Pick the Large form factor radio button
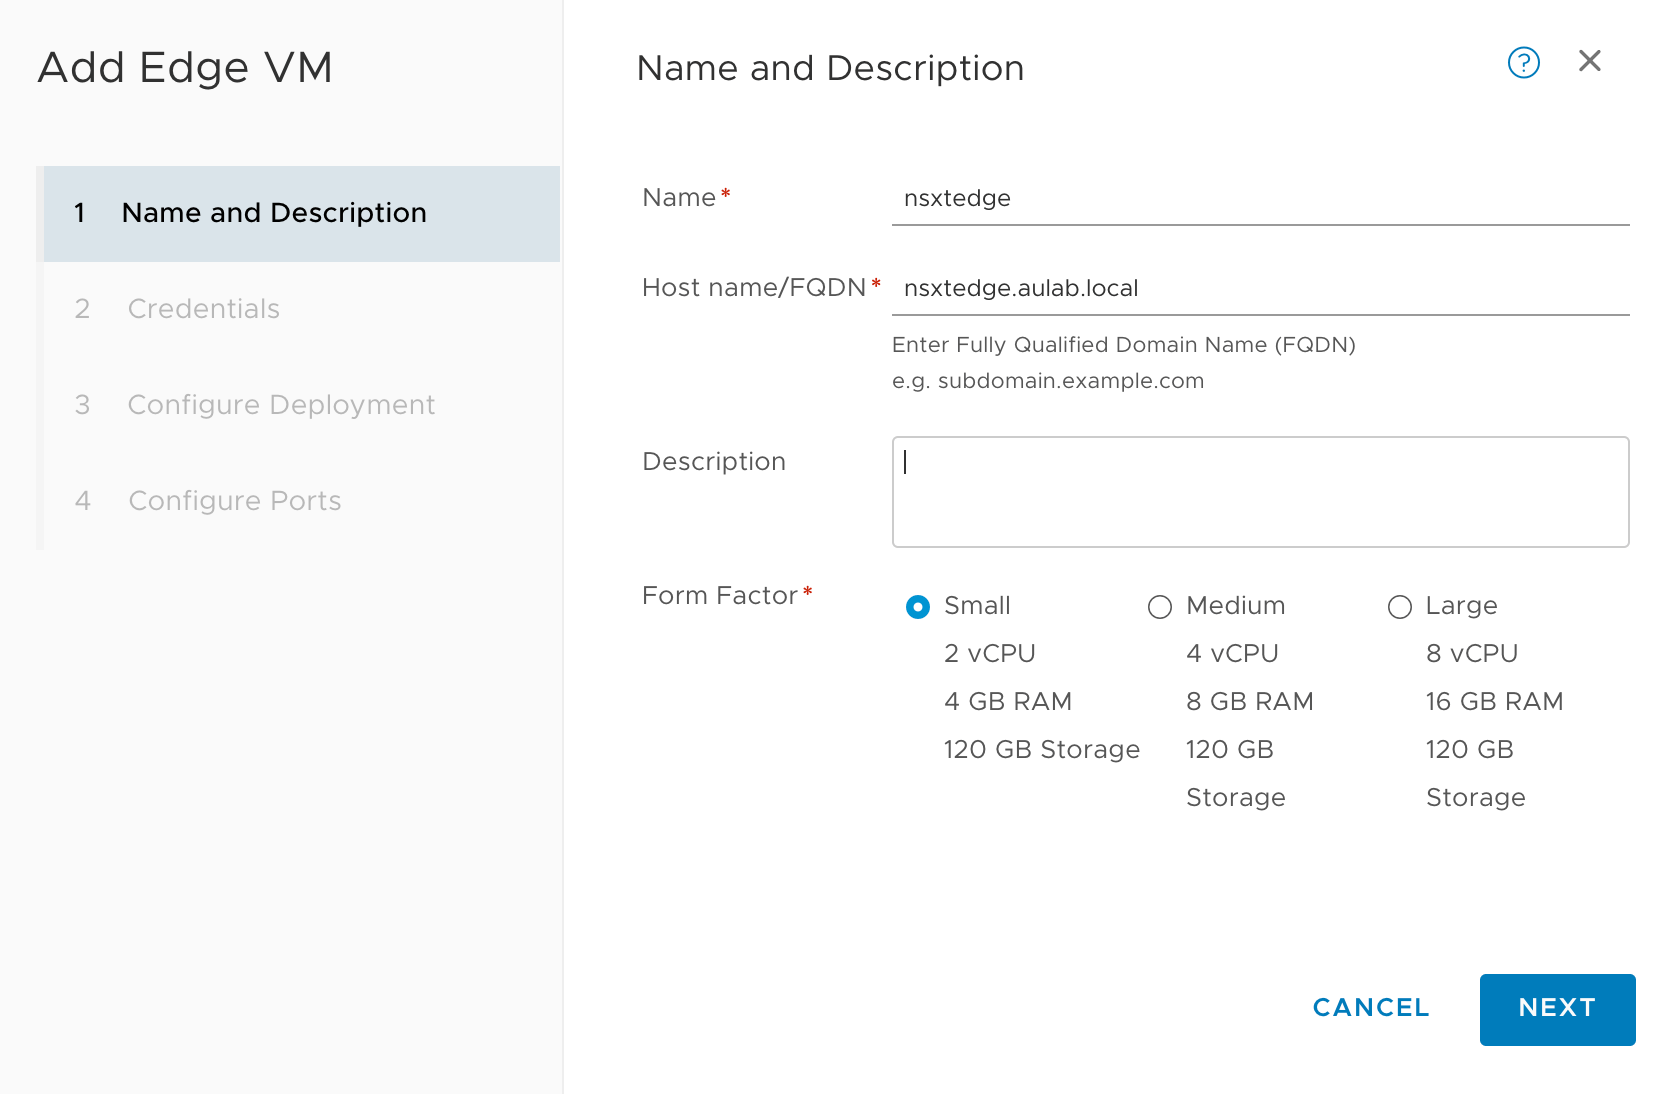 pyautogui.click(x=1399, y=607)
